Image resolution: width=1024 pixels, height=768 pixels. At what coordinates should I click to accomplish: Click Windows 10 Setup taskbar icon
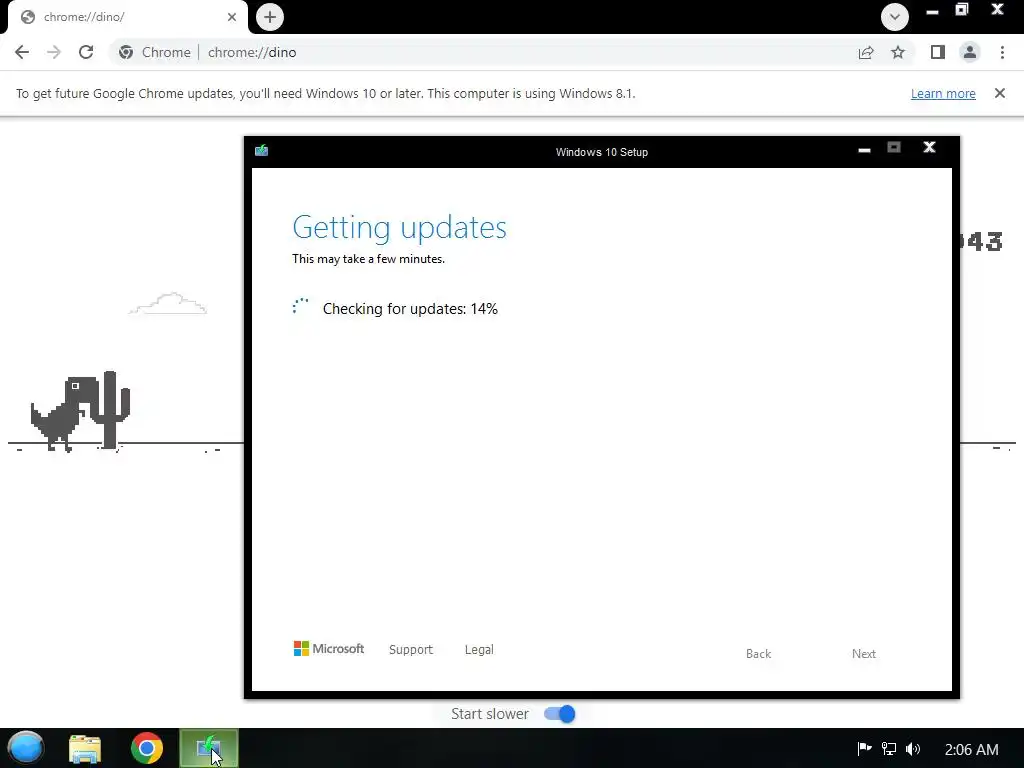coord(209,748)
